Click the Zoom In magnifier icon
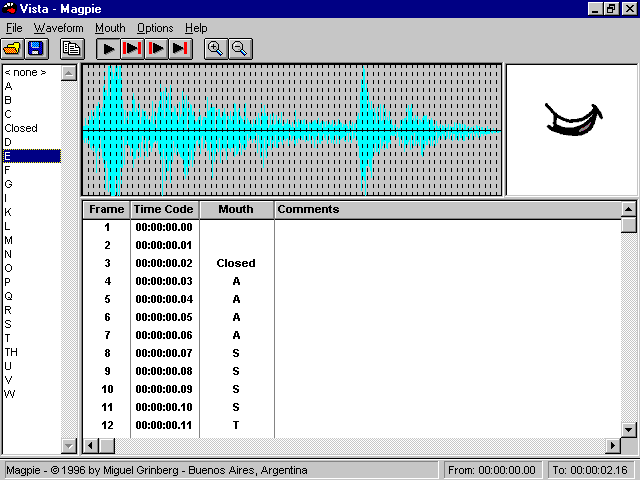 (215, 48)
